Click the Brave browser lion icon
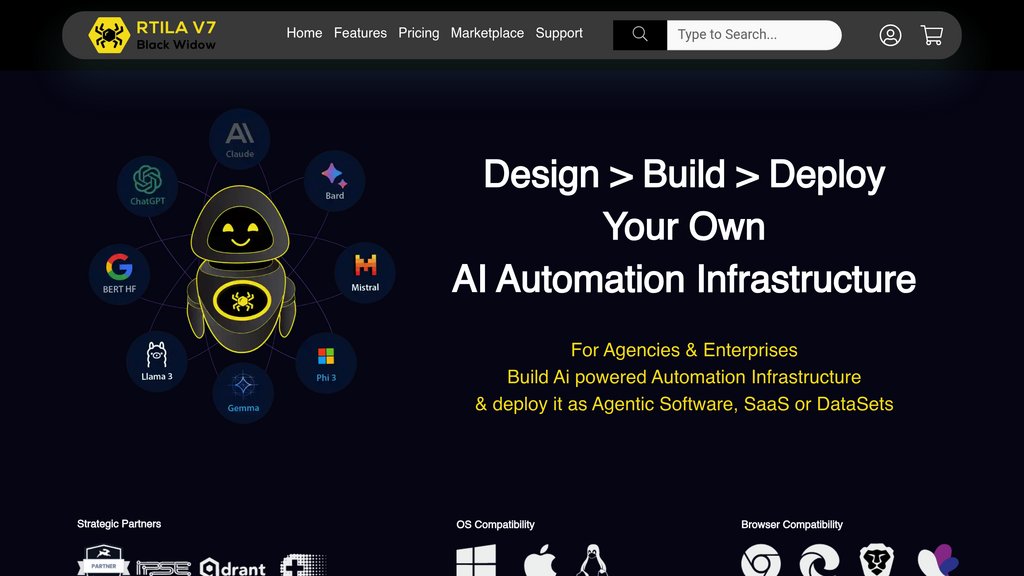This screenshot has height=576, width=1024. (x=877, y=561)
